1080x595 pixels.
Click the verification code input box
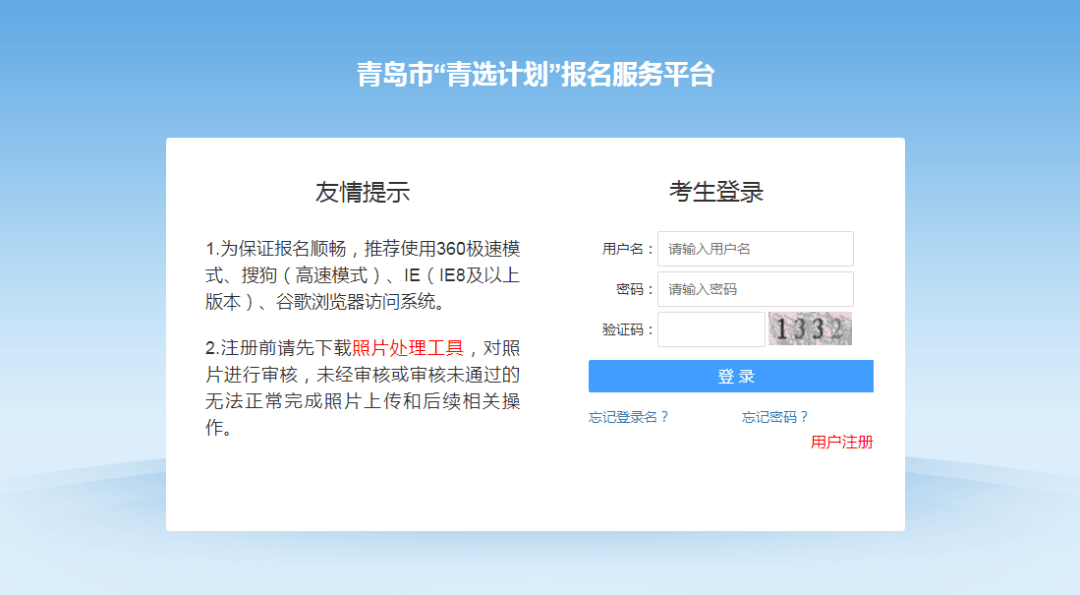(711, 329)
